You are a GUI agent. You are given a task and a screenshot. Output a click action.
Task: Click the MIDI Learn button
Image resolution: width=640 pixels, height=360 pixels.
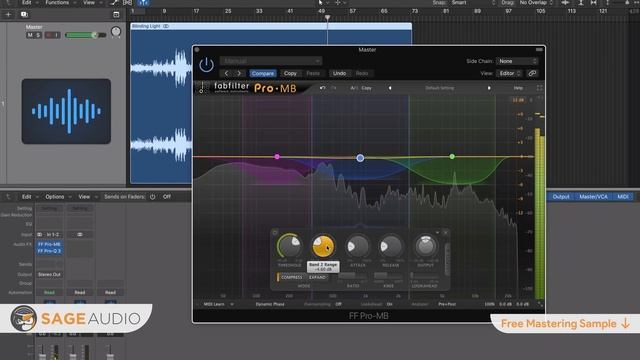click(214, 304)
